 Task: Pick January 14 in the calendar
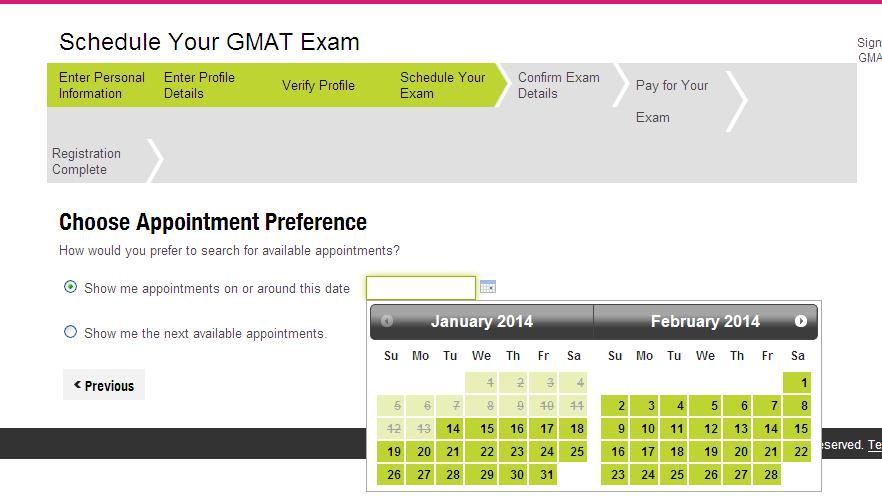tap(452, 429)
